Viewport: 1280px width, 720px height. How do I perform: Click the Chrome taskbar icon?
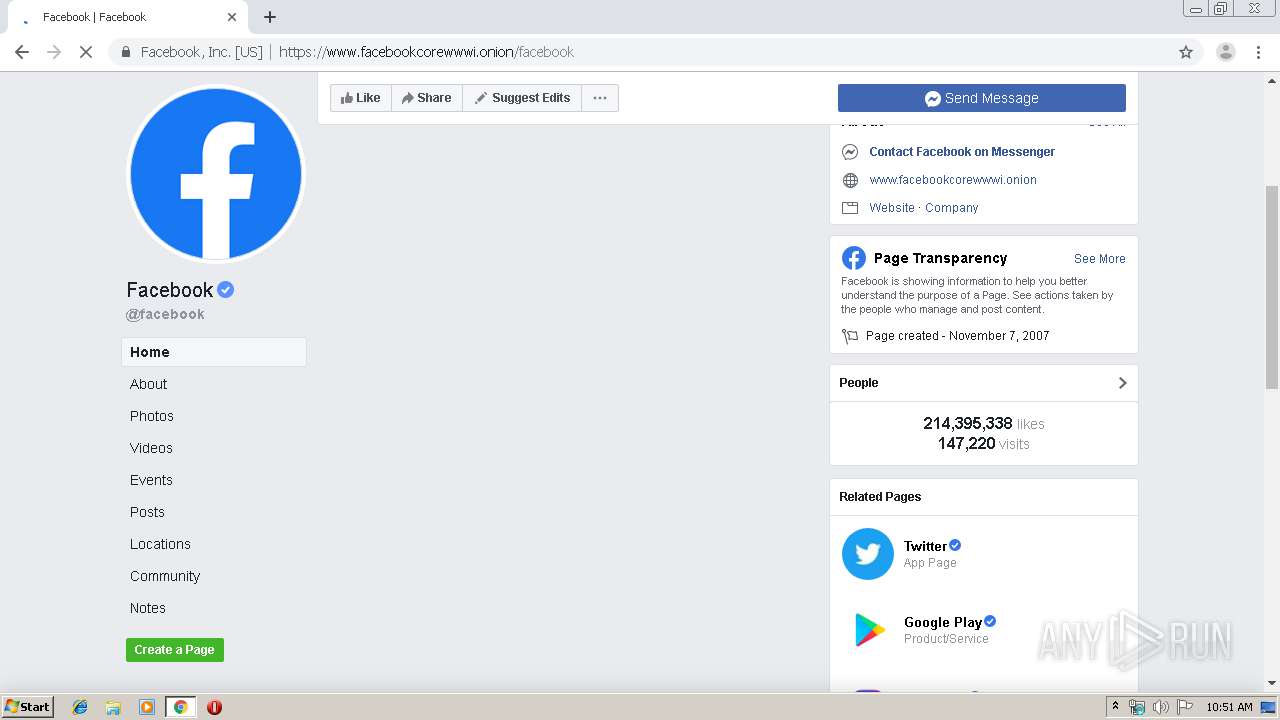[181, 707]
